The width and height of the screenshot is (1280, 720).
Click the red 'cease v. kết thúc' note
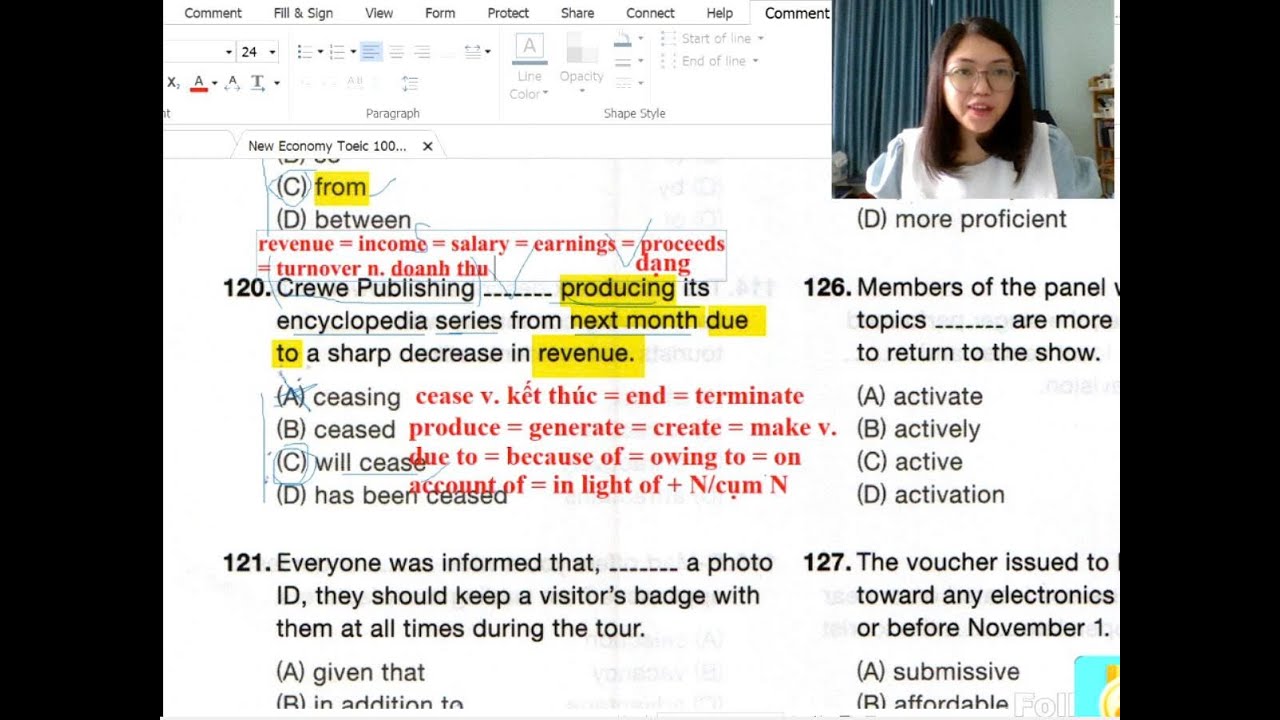pyautogui.click(x=609, y=396)
